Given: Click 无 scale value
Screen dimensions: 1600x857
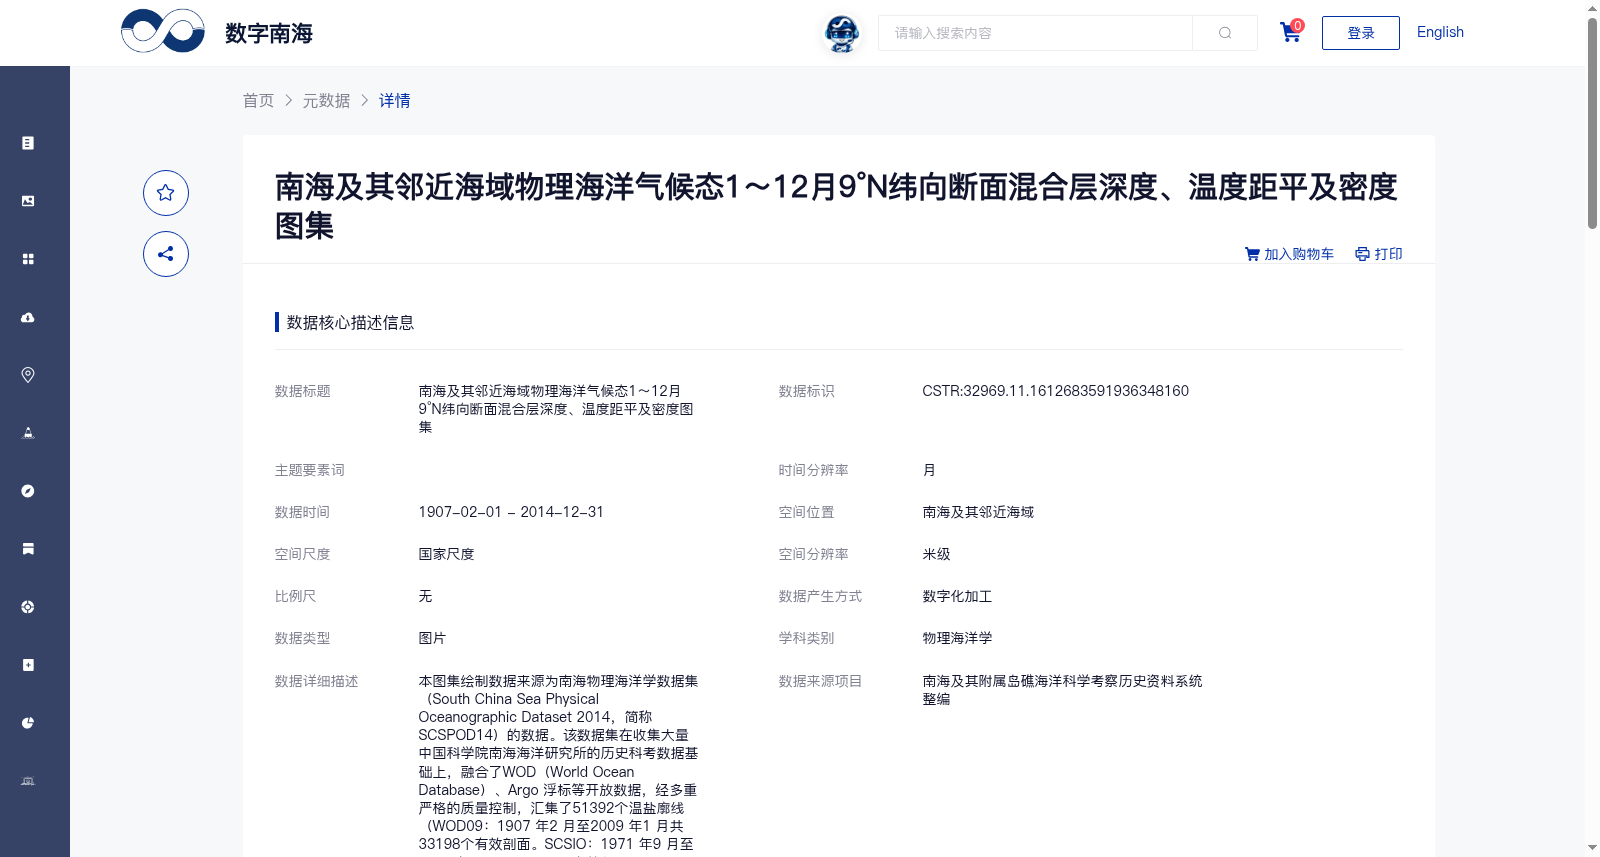Looking at the screenshot, I should (x=425, y=596).
